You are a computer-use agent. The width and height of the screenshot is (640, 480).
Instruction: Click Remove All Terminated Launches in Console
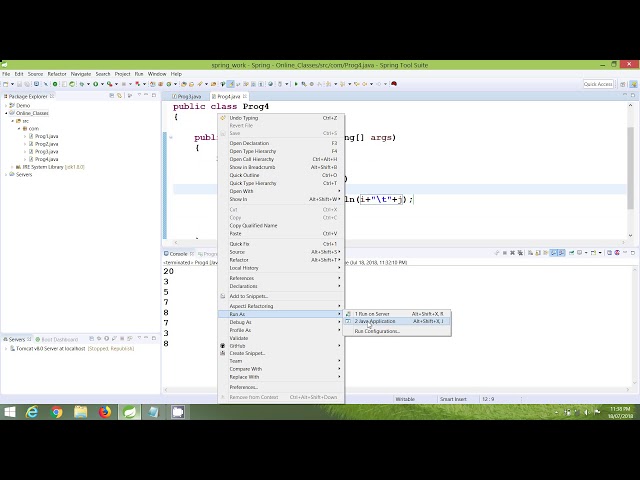click(x=520, y=253)
